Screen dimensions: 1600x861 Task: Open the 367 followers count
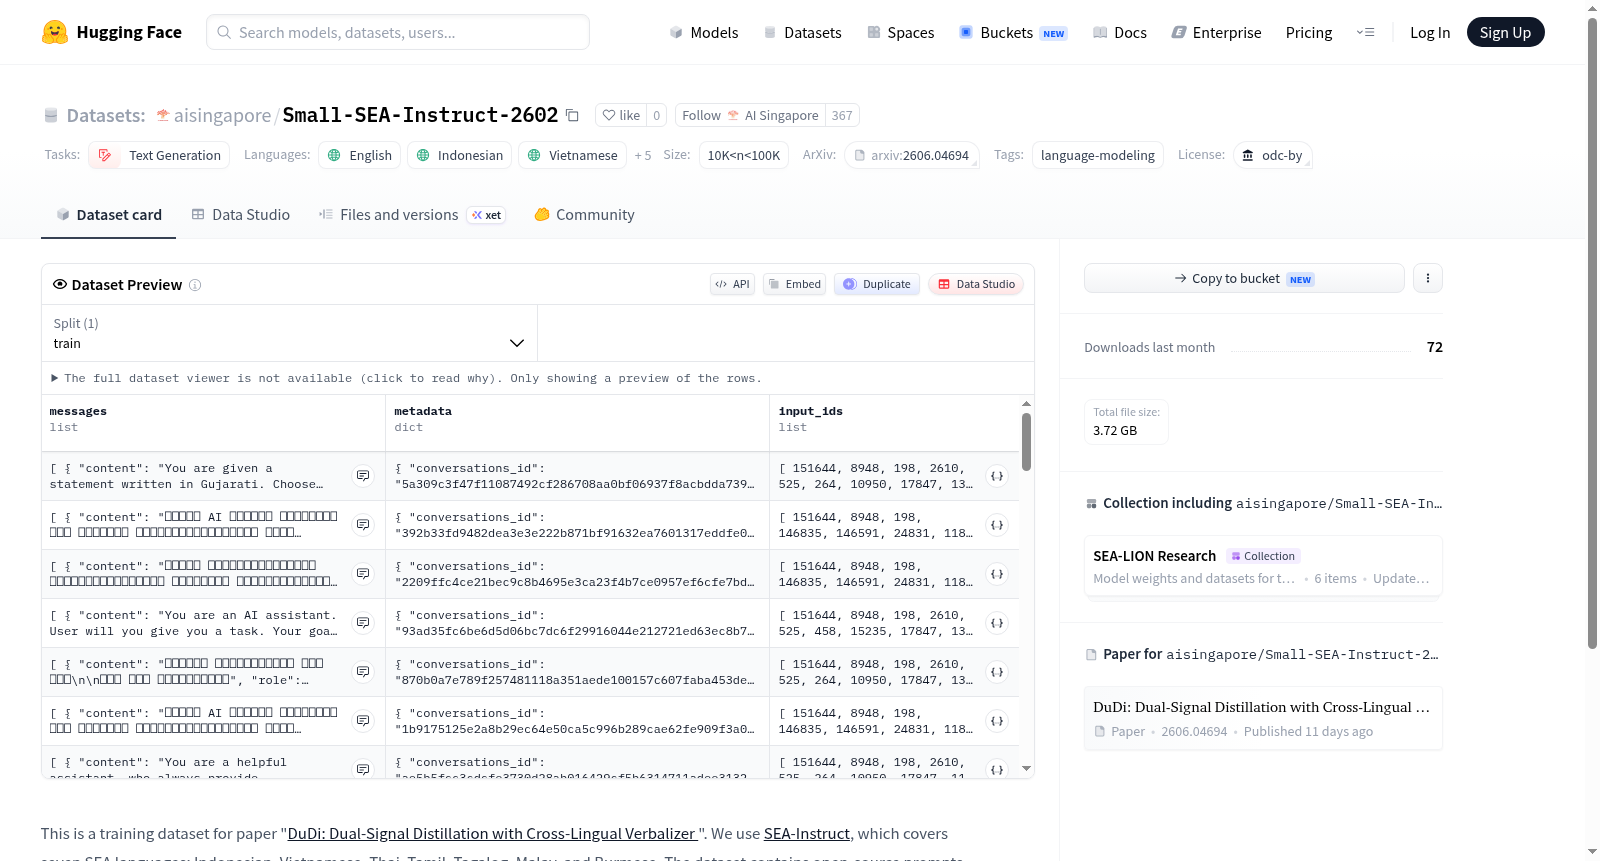(842, 115)
